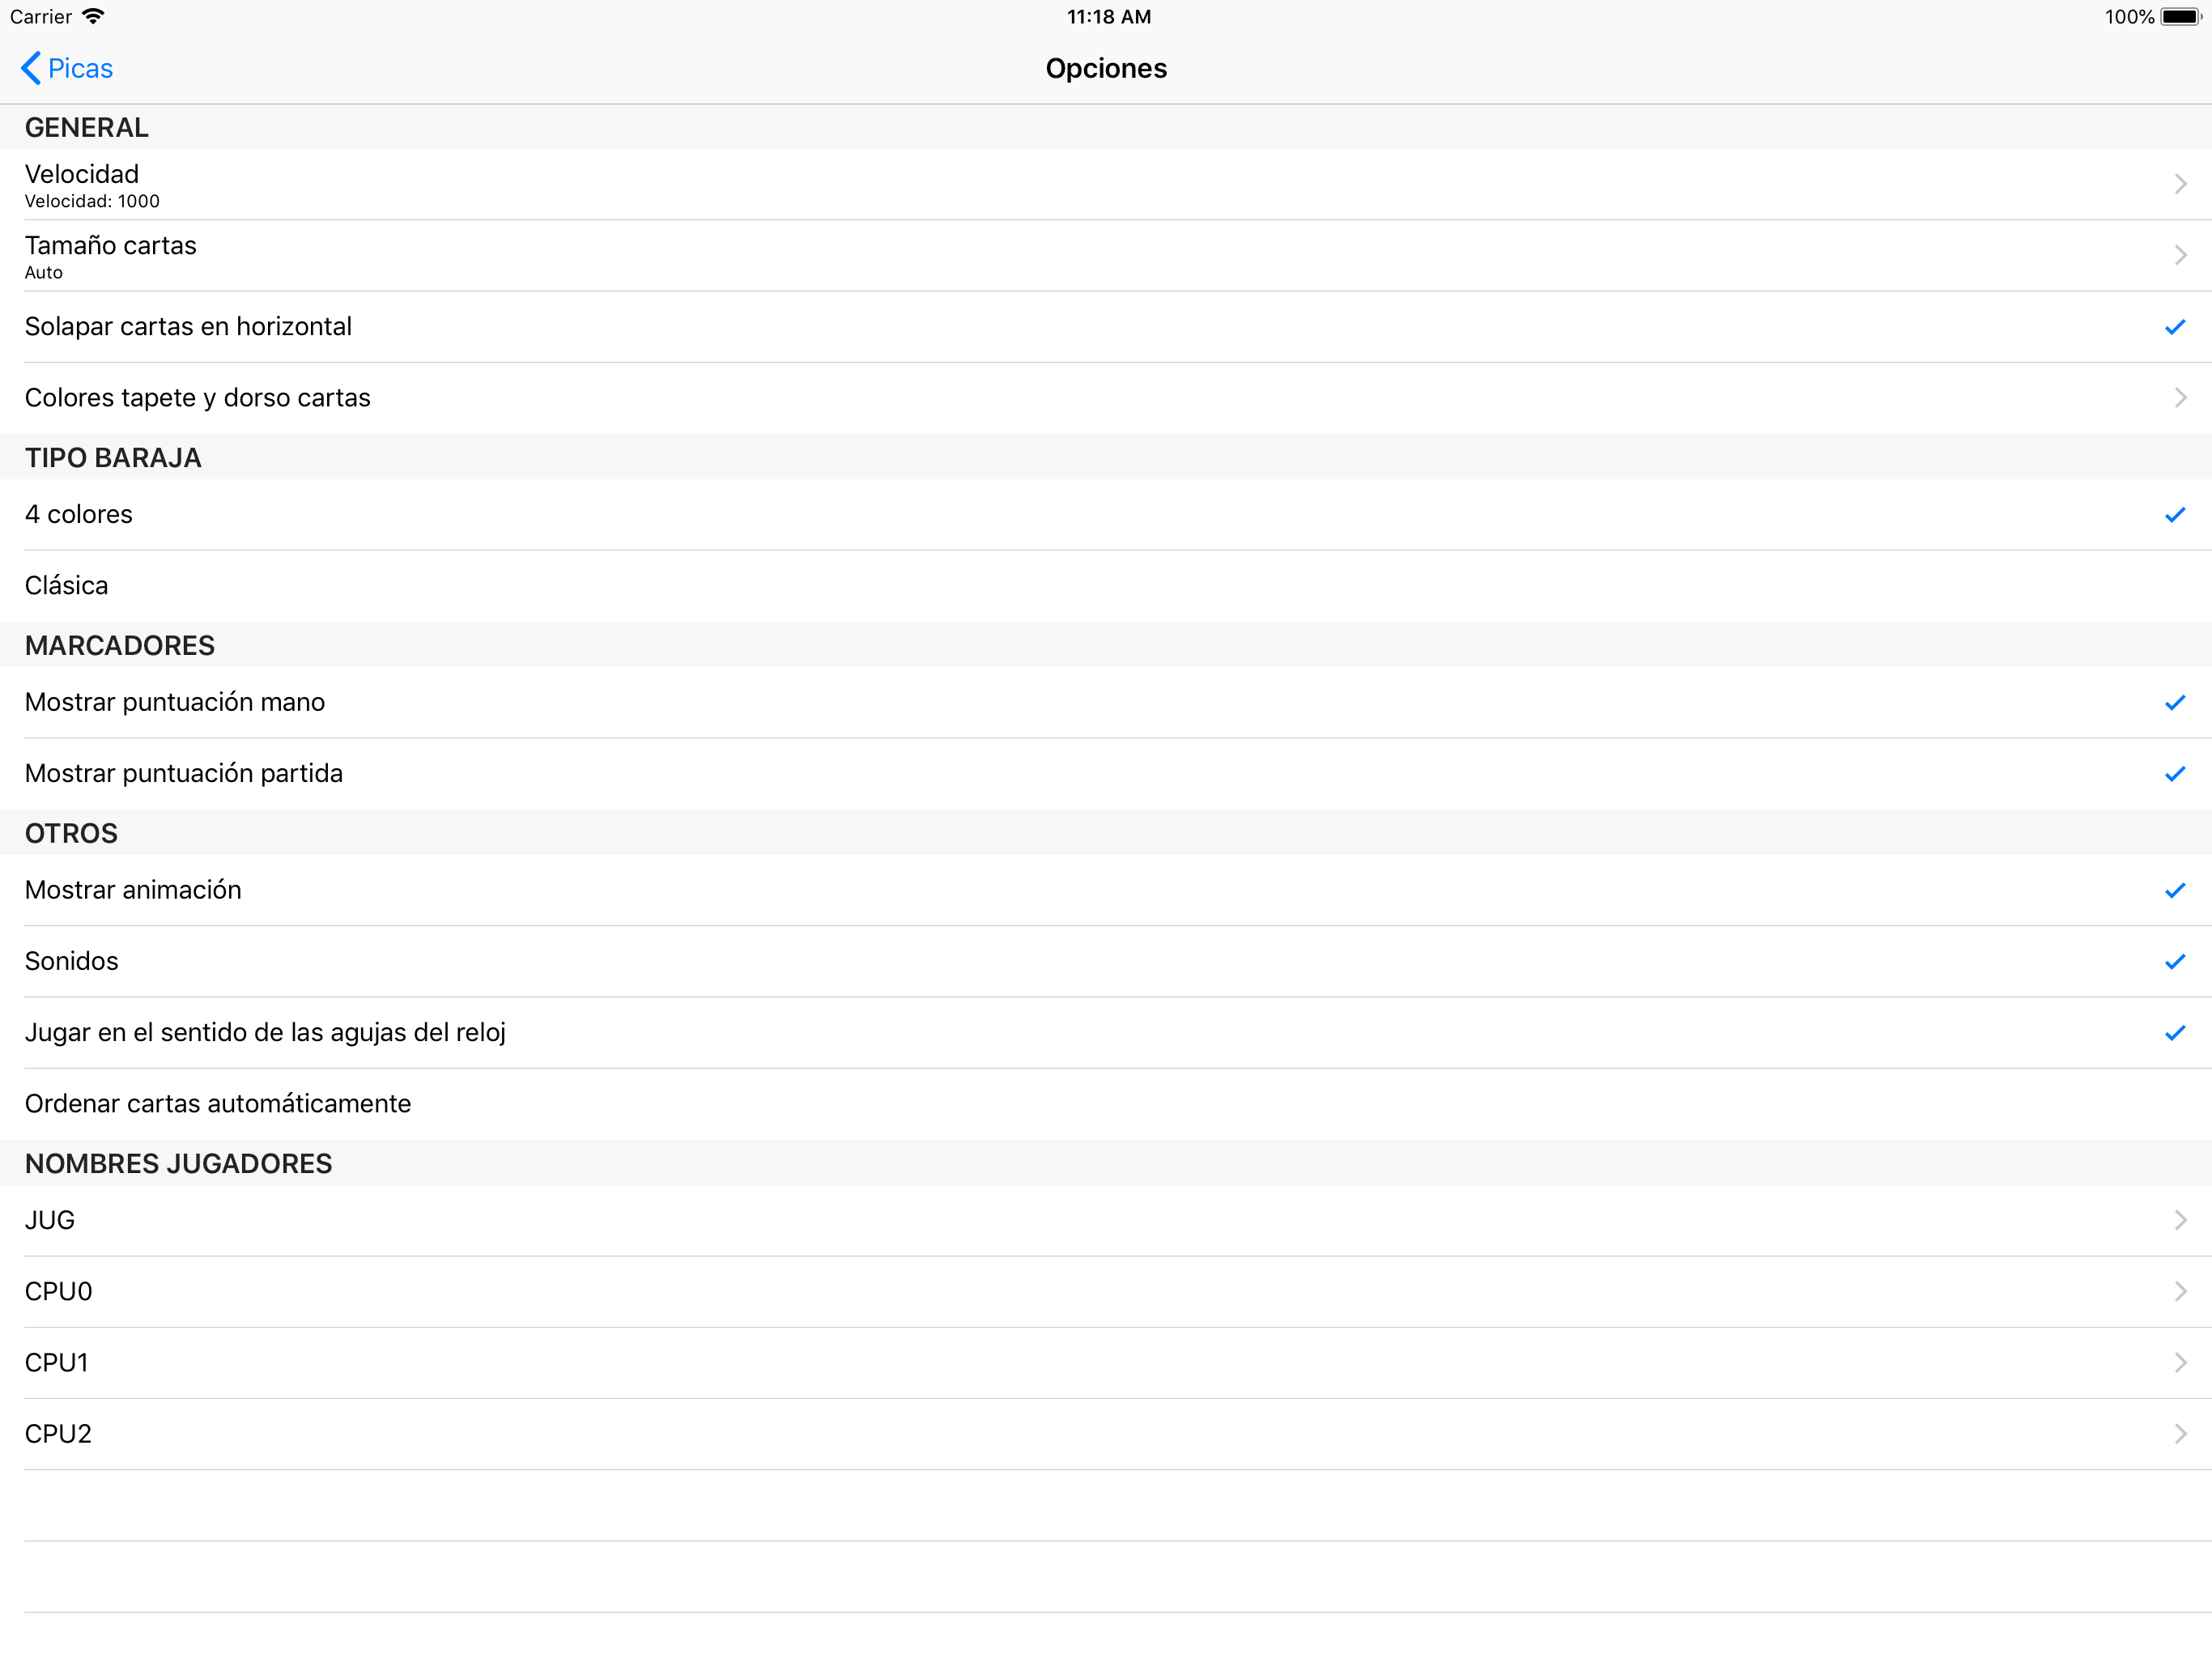Tap the battery status icon
The image size is (2212, 1658).
coord(2181,17)
